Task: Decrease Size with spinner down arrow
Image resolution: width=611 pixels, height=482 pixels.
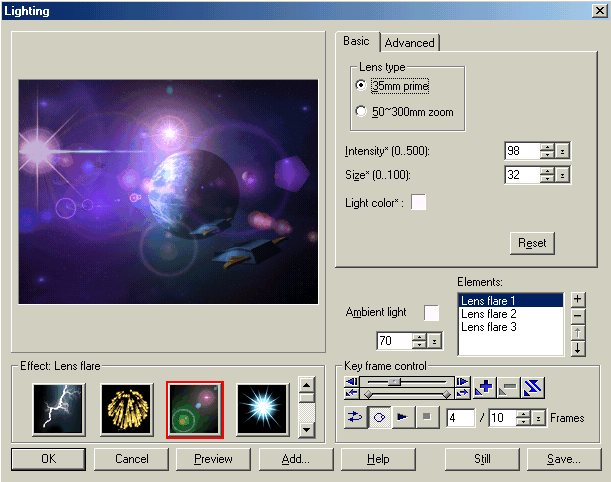Action: [x=547, y=178]
